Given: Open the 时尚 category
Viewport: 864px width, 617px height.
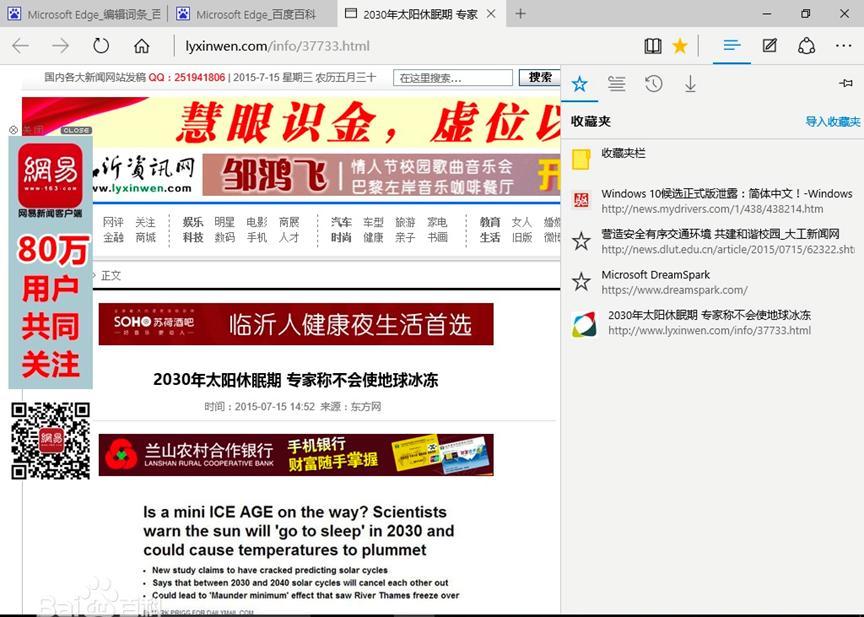Looking at the screenshot, I should (x=341, y=237).
